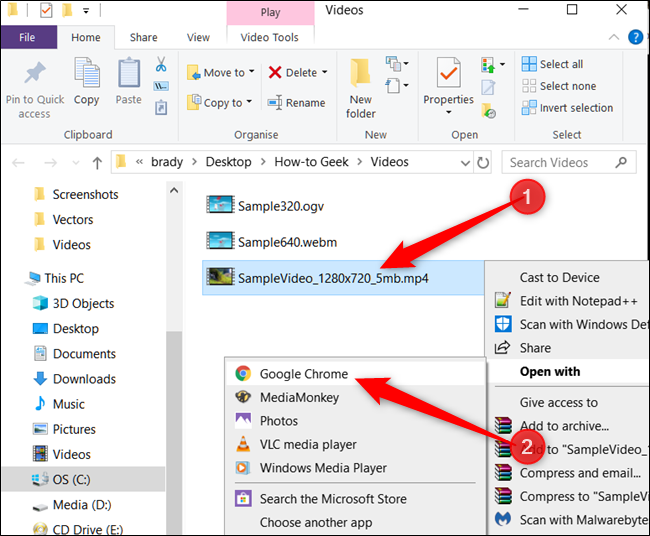The image size is (650, 536).
Task: Select the Sample640.webm file
Action: point(272,242)
